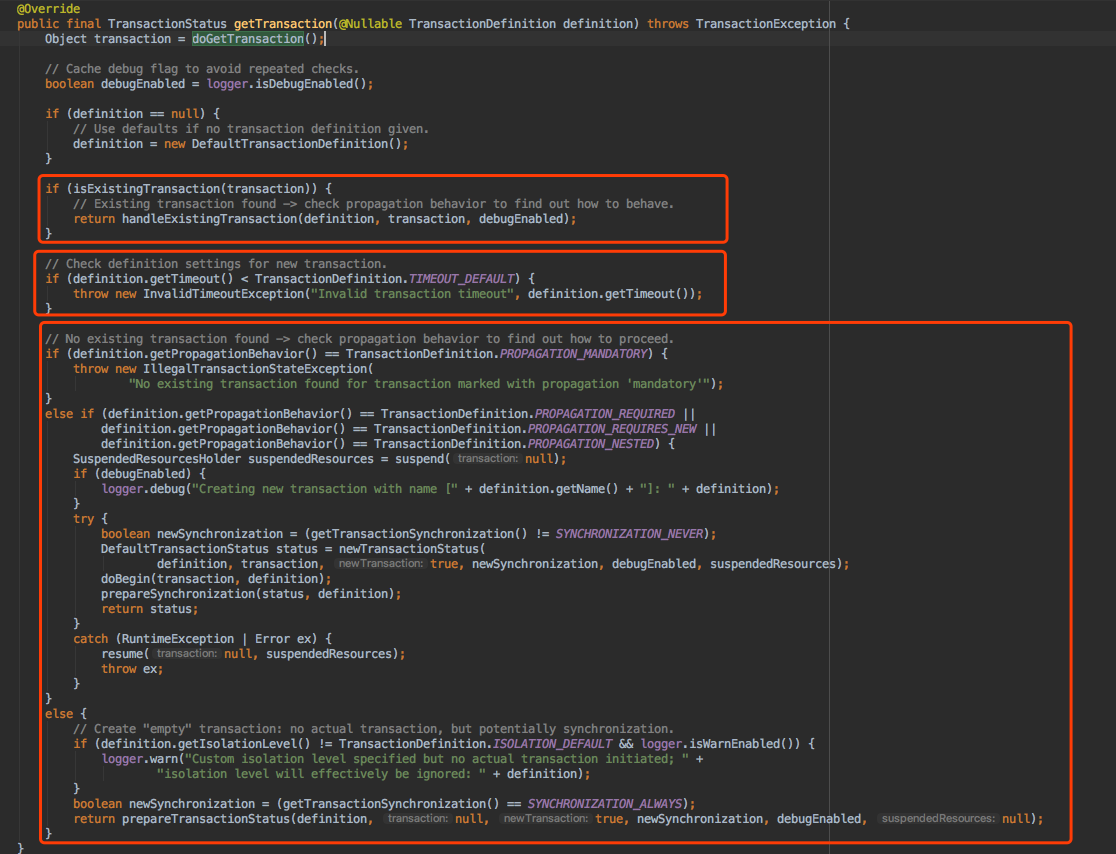This screenshot has height=854, width=1116.
Task: Click the PROPAGATION_MANDATORY constant
Action: pyautogui.click(x=575, y=354)
